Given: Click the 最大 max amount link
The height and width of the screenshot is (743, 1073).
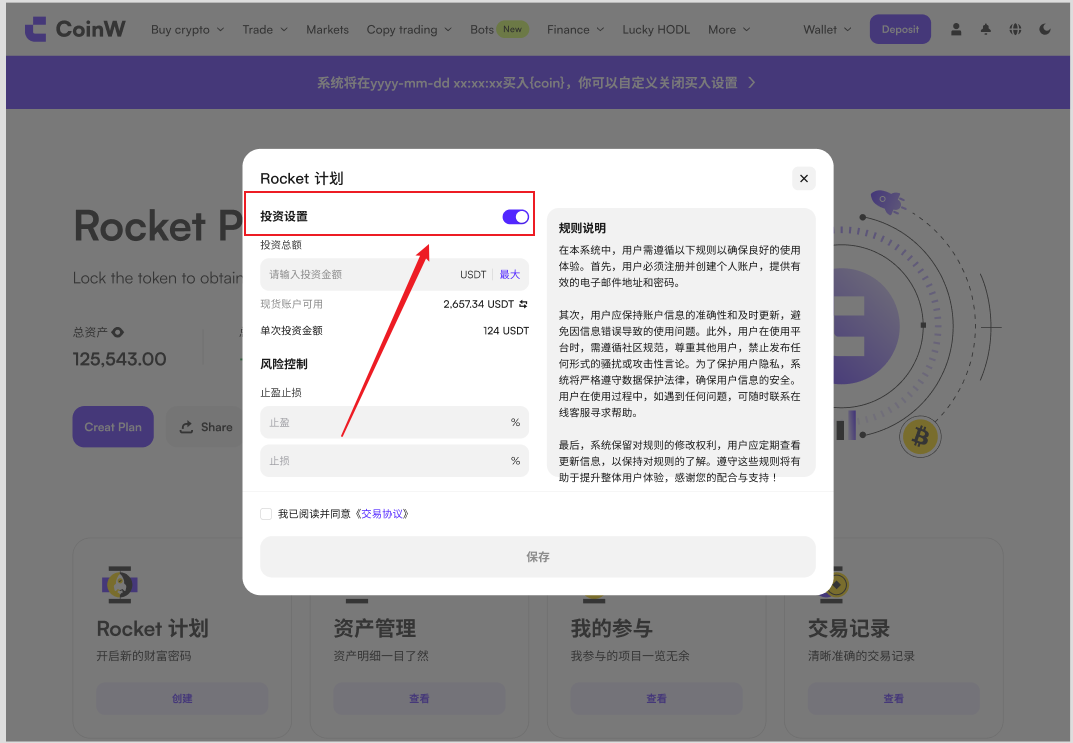Looking at the screenshot, I should point(510,275).
